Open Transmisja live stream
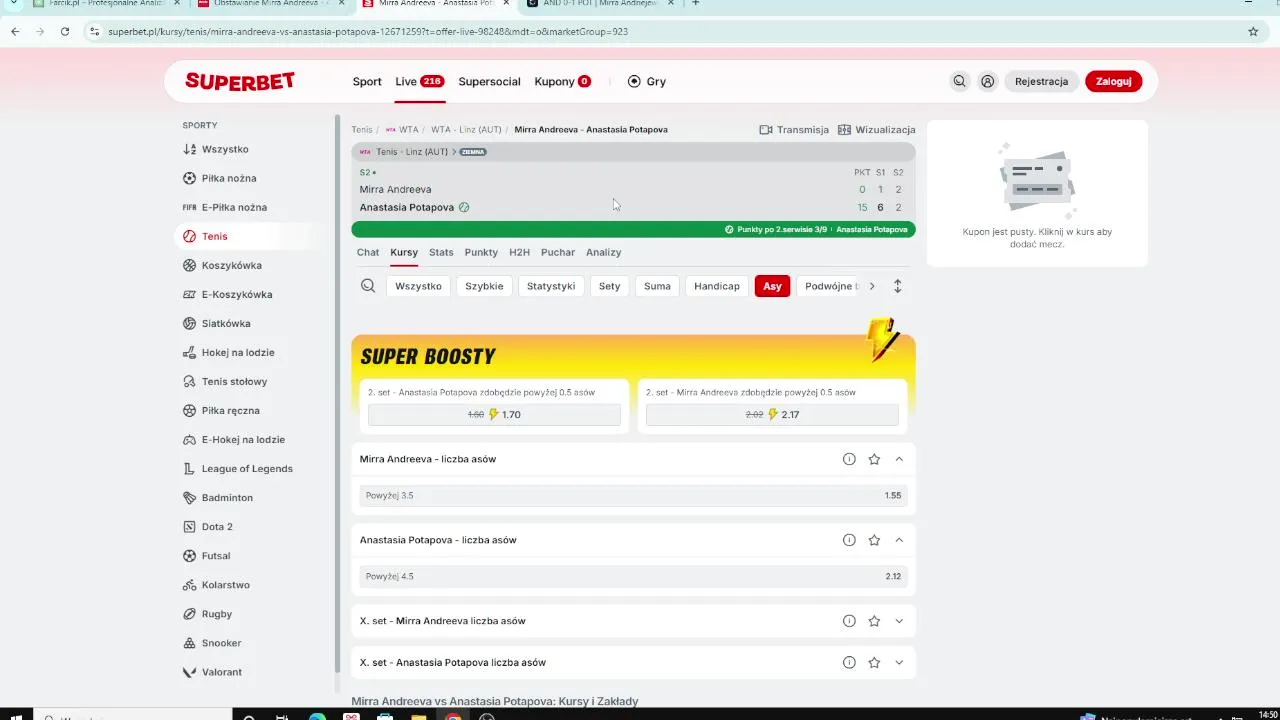The height and width of the screenshot is (720, 1280). point(794,129)
